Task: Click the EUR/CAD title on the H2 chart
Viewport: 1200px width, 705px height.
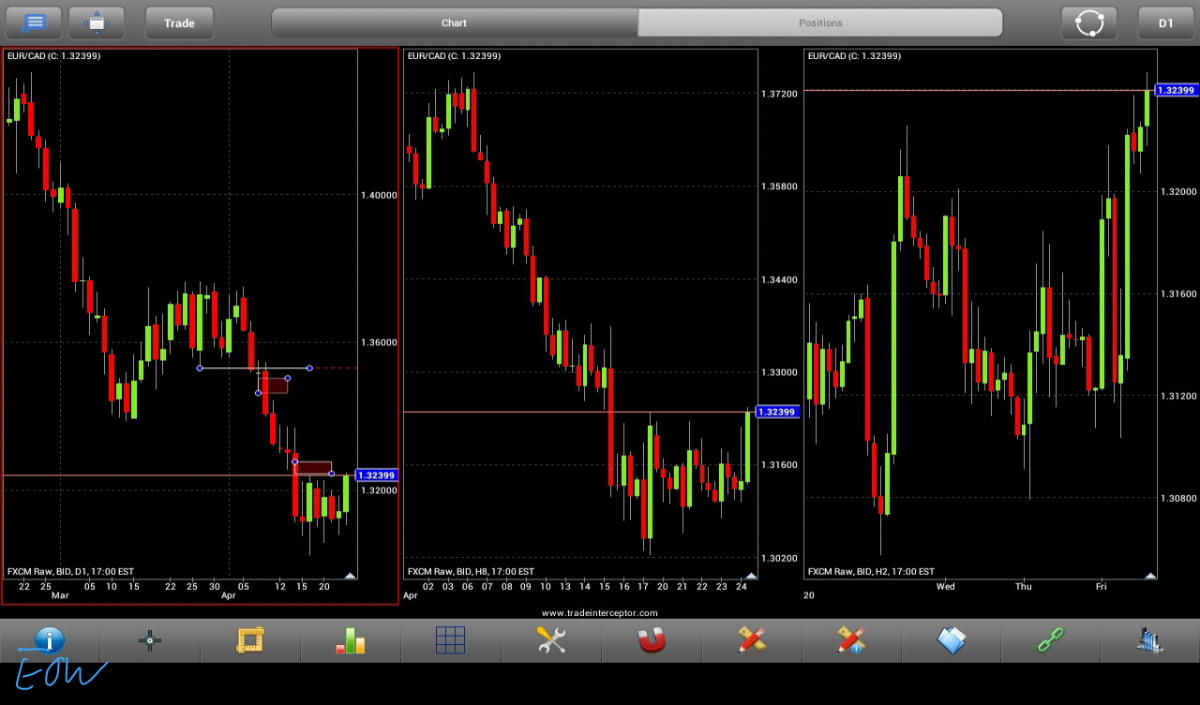Action: (x=853, y=55)
